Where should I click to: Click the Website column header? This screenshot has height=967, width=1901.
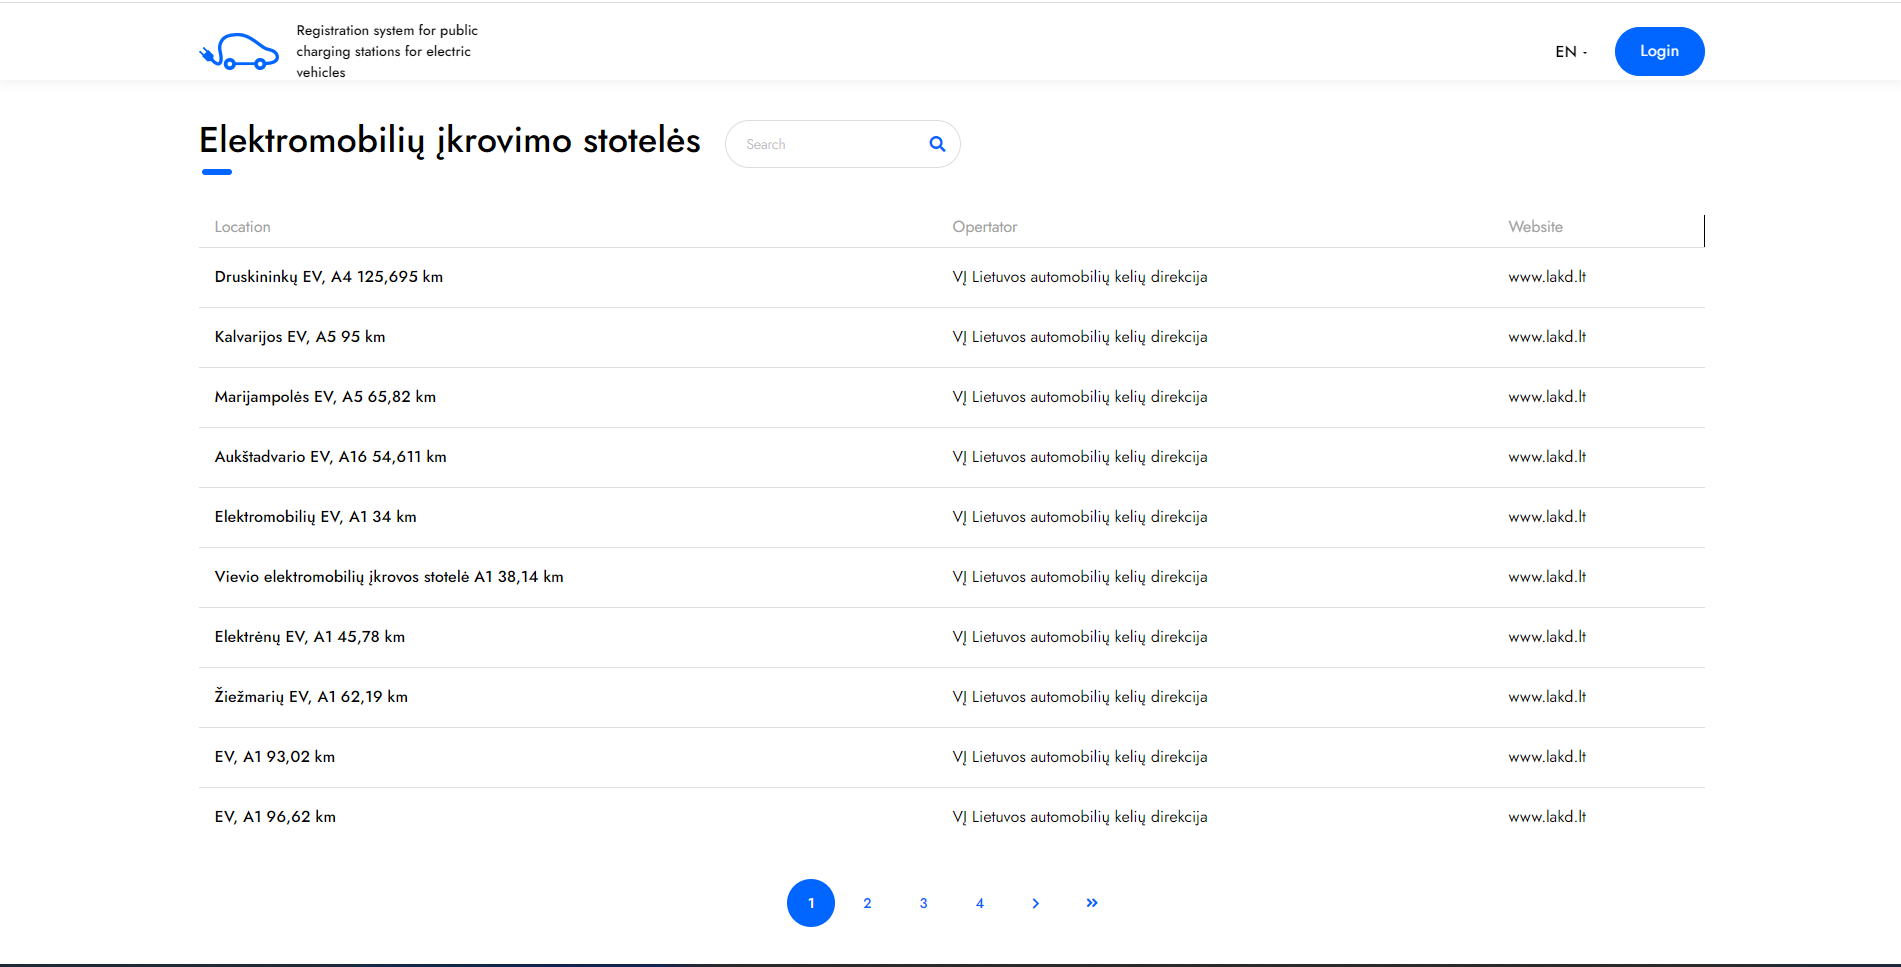1535,227
